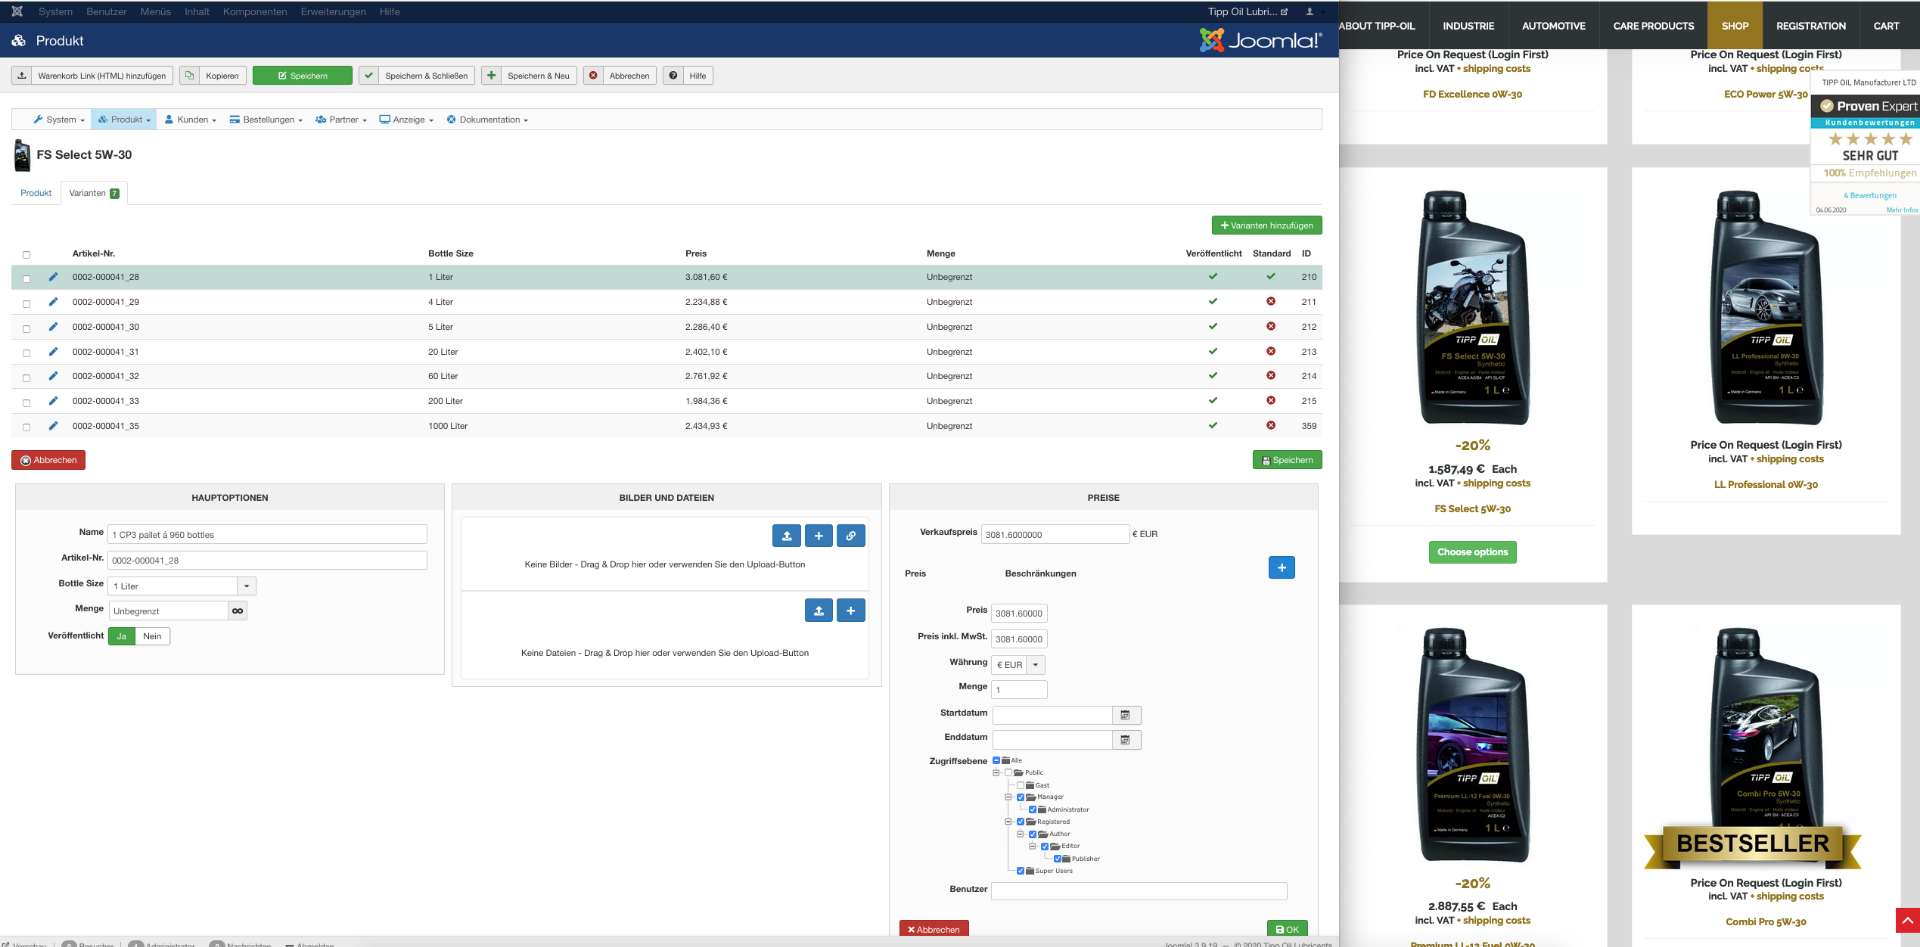This screenshot has height=947, width=1920.
Task: Click Speichern & Schließen button
Action: (x=415, y=76)
